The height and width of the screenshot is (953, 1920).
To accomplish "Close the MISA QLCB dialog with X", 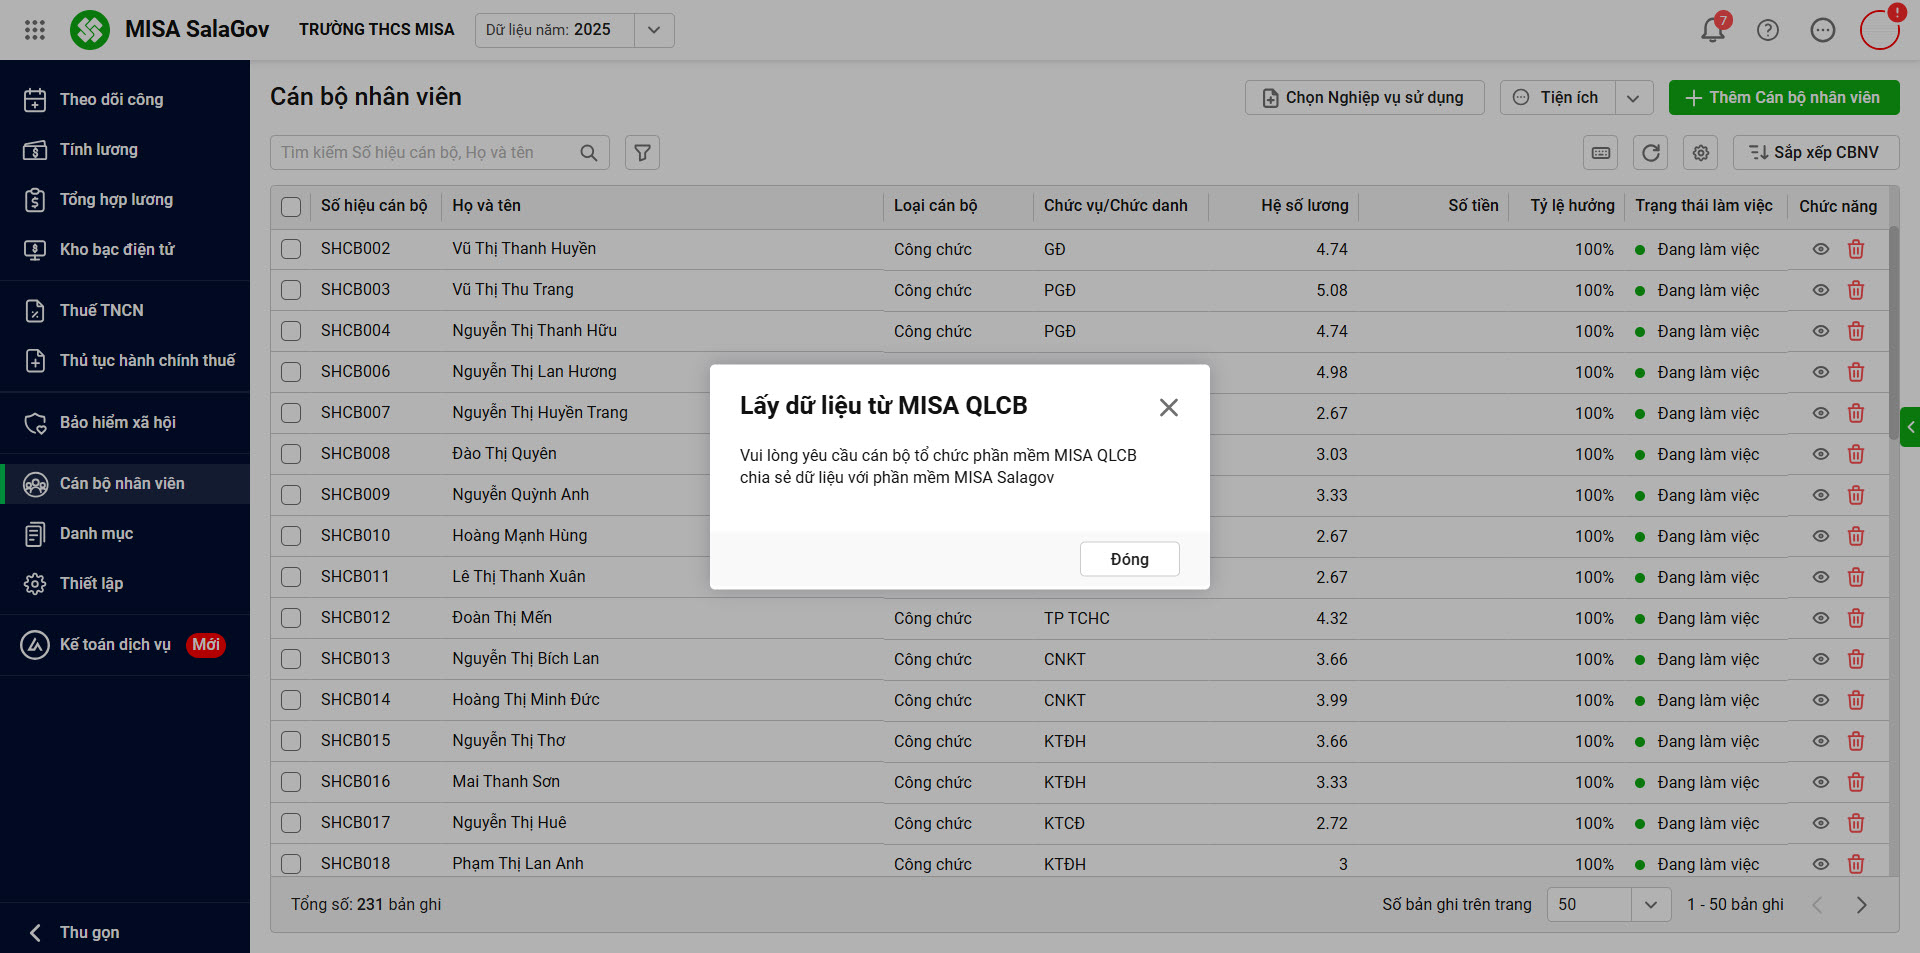I will point(1169,407).
